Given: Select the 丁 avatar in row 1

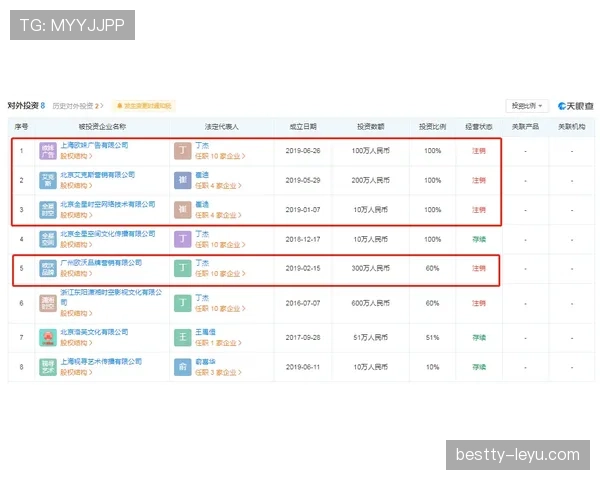Looking at the screenshot, I should (183, 151).
